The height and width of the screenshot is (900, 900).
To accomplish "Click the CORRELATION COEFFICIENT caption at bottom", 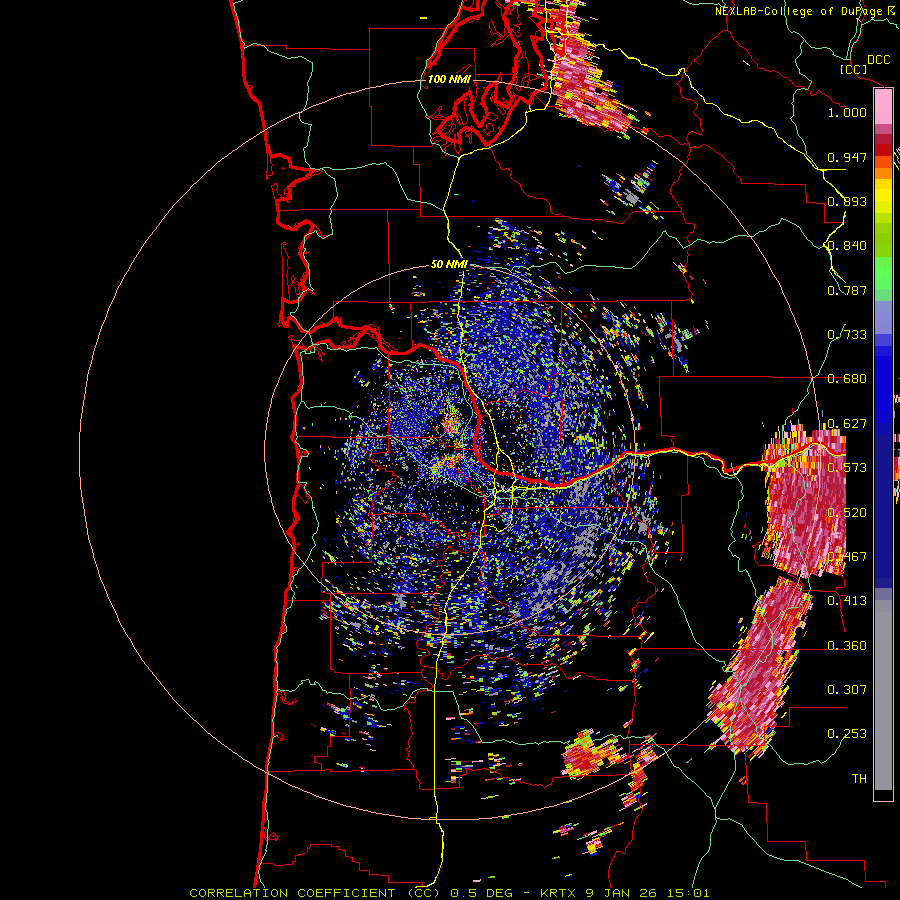I will coord(292,893).
